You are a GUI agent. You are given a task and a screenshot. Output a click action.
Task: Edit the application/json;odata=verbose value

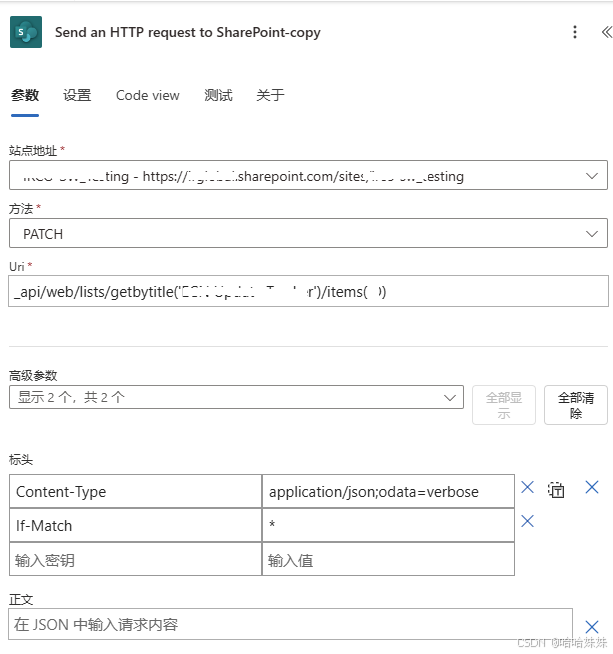(x=388, y=491)
